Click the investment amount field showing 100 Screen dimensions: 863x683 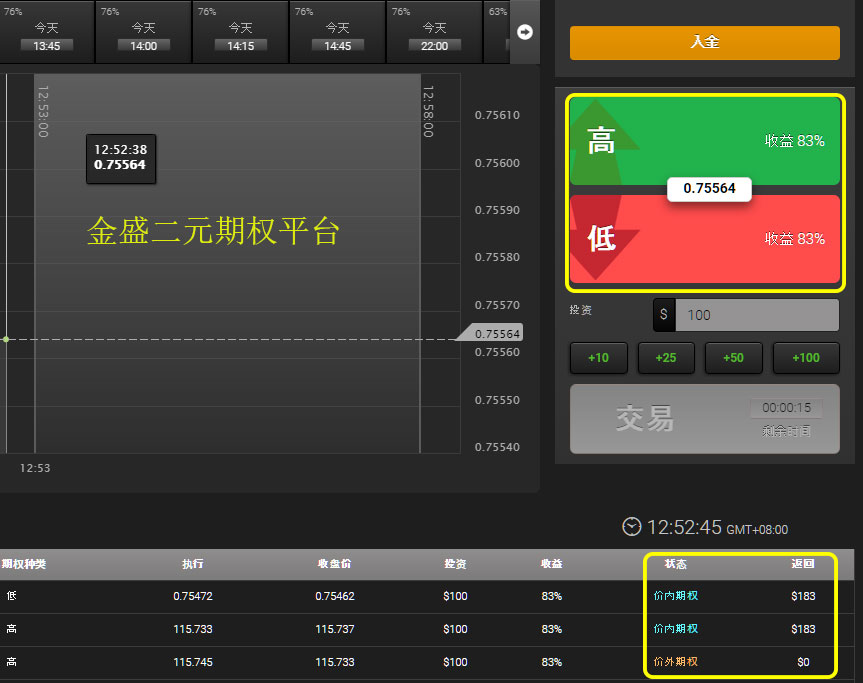[x=757, y=315]
